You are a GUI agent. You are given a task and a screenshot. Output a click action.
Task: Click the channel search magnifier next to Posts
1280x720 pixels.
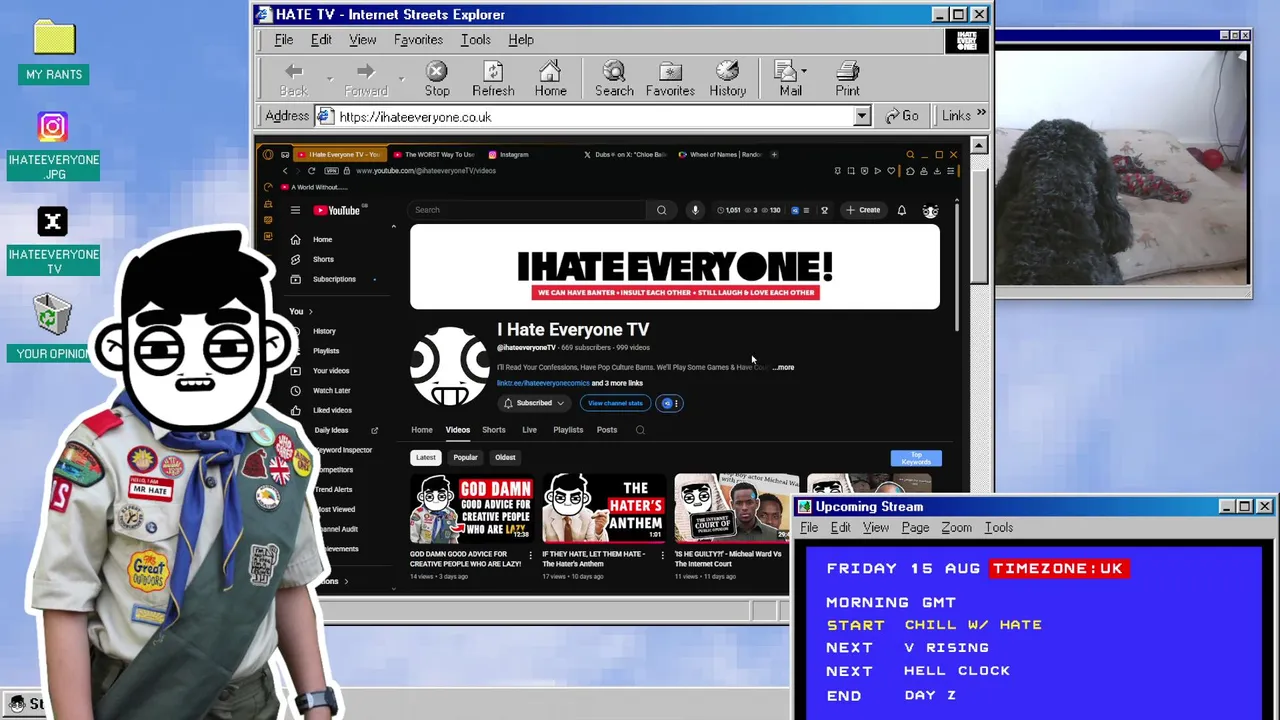pos(640,430)
